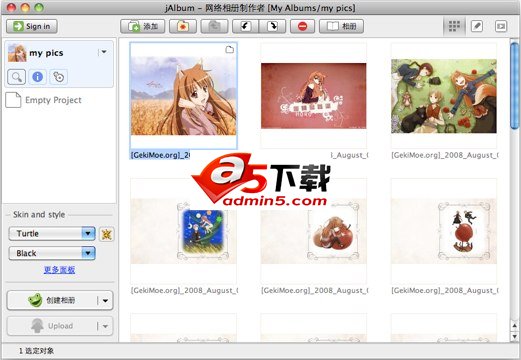Viewport: 521px width, 360px height.
Task: Click the tag icon beside info
Action: click(59, 77)
